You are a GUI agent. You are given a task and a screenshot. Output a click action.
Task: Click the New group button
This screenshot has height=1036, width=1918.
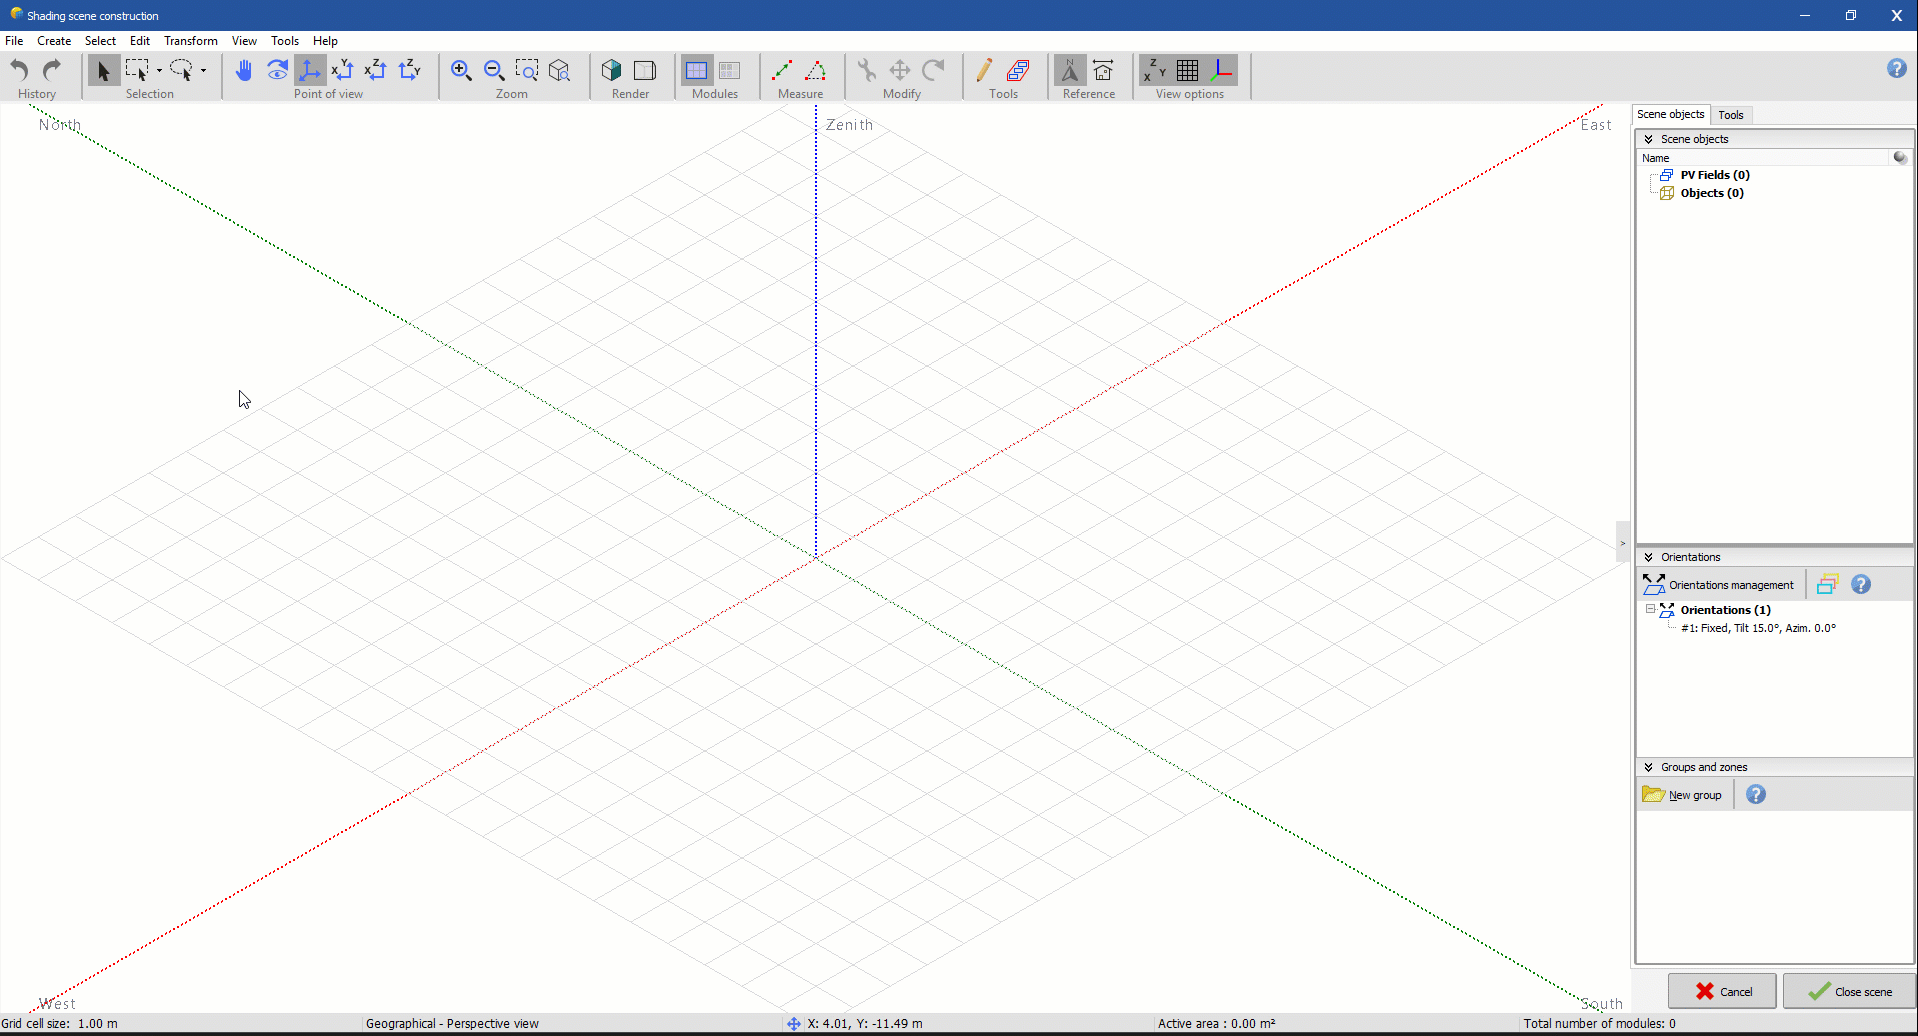(1682, 795)
